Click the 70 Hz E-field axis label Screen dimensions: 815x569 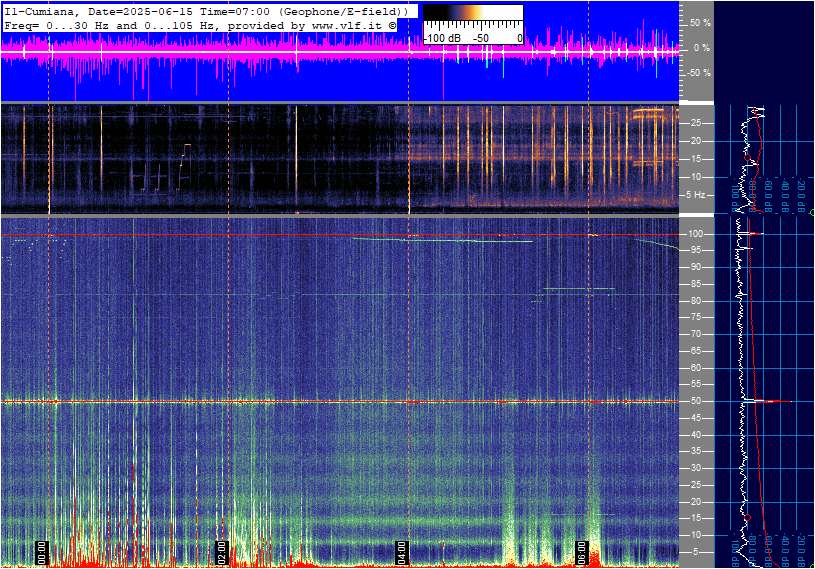tap(695, 334)
